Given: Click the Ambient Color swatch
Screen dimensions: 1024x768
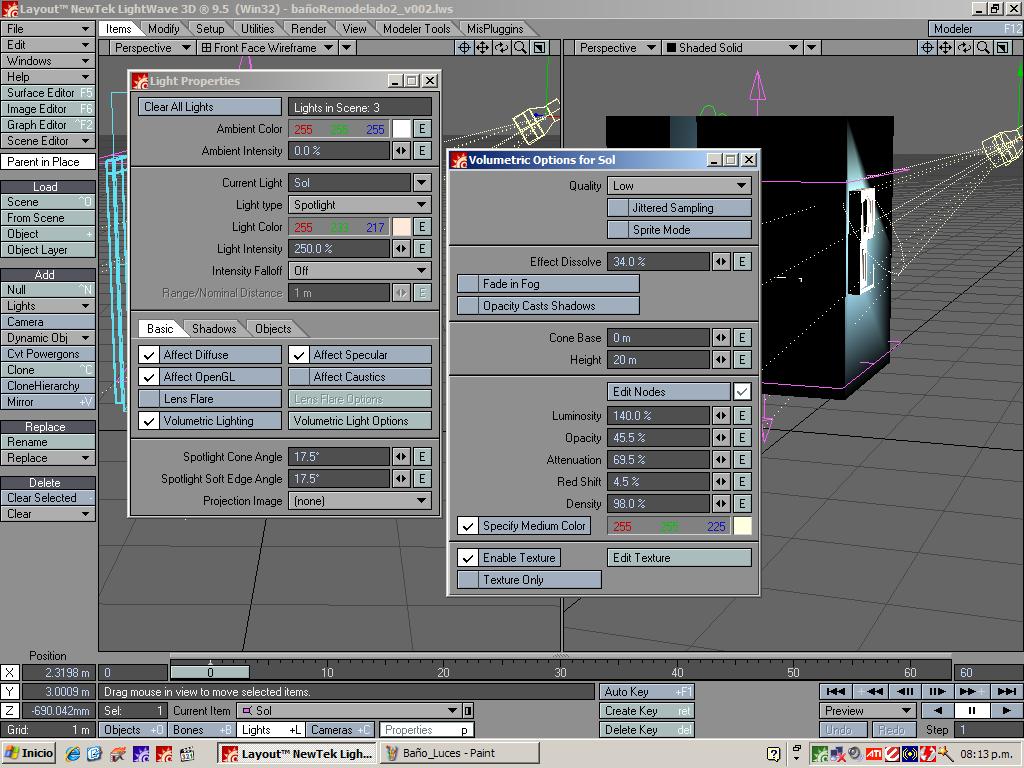Looking at the screenshot, I should (x=402, y=129).
